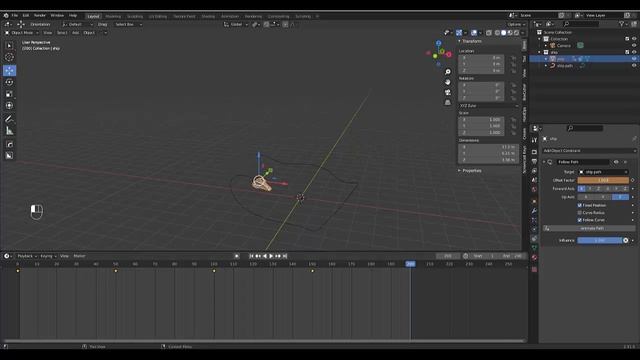Viewport: 640px width, 360px height.
Task: Select the Transform tool in left toolbar
Action: (9, 106)
